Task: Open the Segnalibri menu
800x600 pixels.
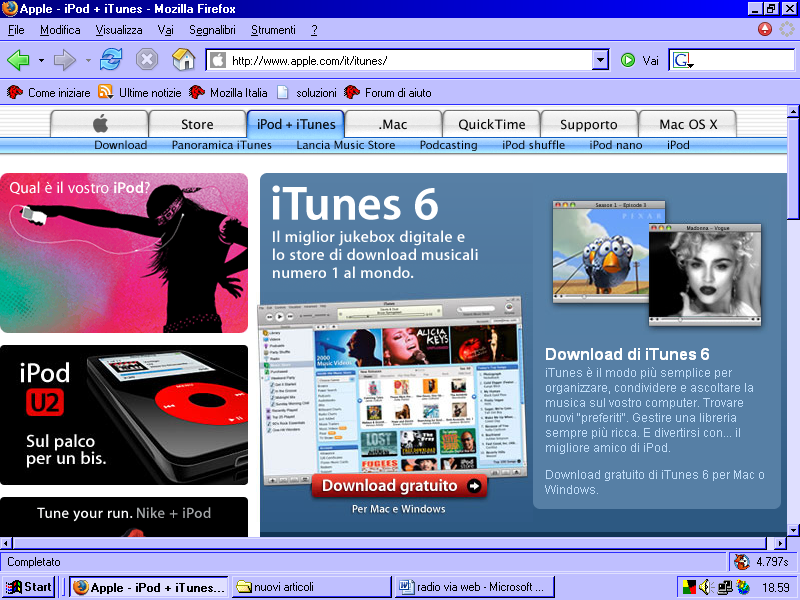Action: (x=212, y=30)
